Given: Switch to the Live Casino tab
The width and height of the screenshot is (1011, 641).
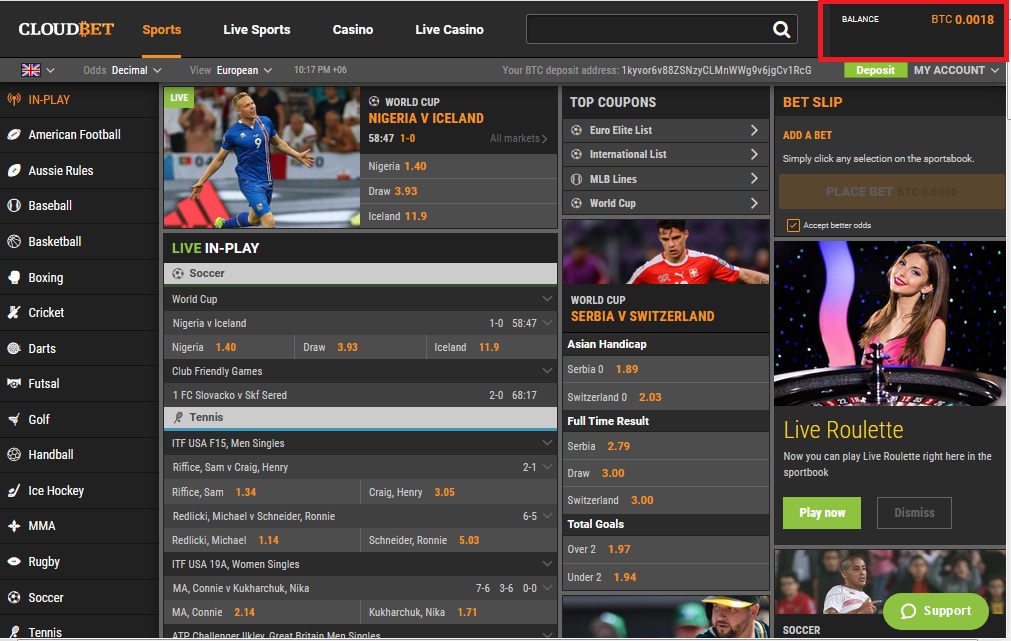Looking at the screenshot, I should pos(449,29).
